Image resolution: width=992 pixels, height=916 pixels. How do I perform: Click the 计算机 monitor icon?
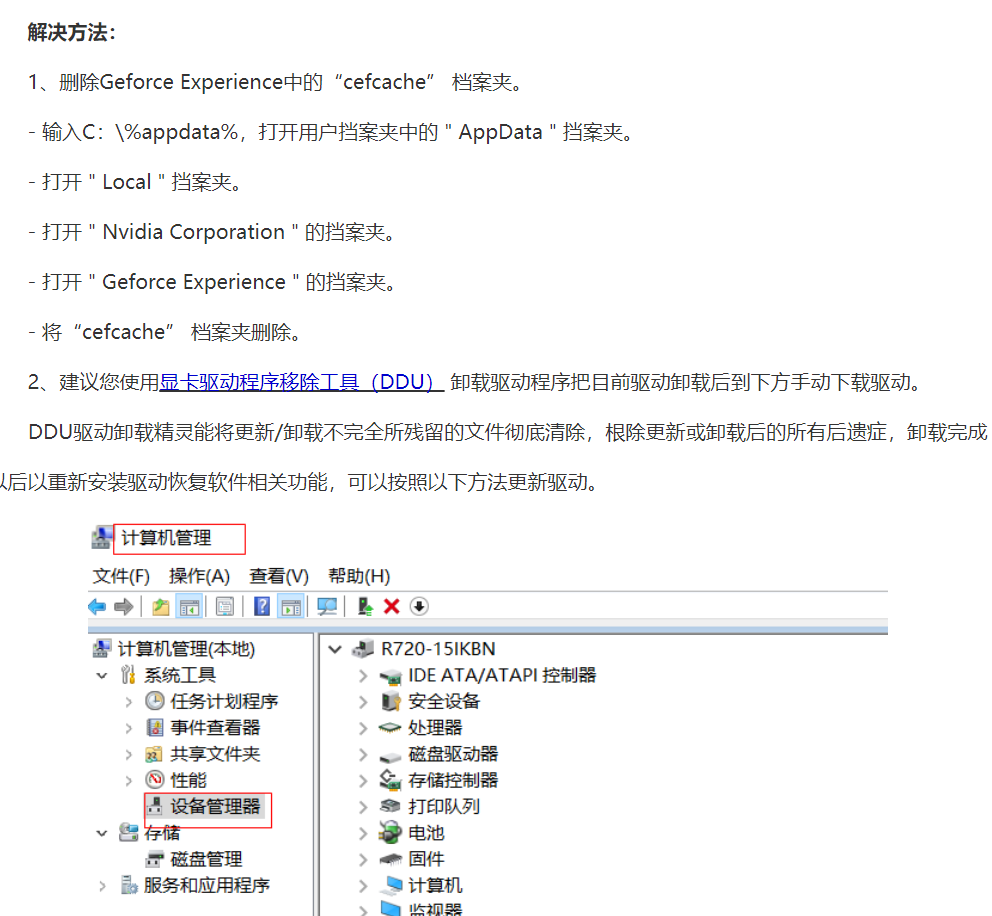(x=393, y=884)
